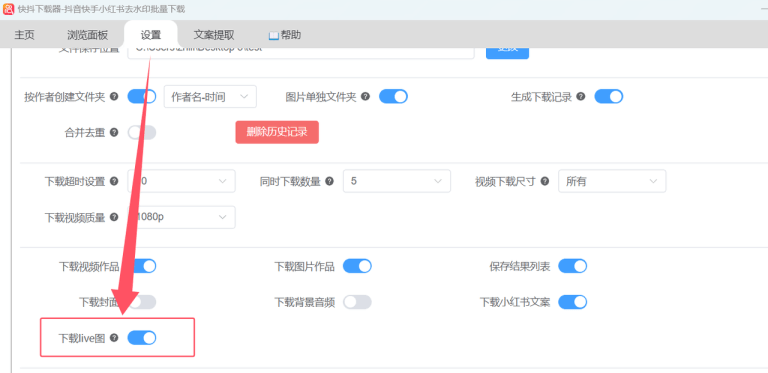The width and height of the screenshot is (768, 373).
Task: Enable 合并去重 switch
Action: pos(142,133)
